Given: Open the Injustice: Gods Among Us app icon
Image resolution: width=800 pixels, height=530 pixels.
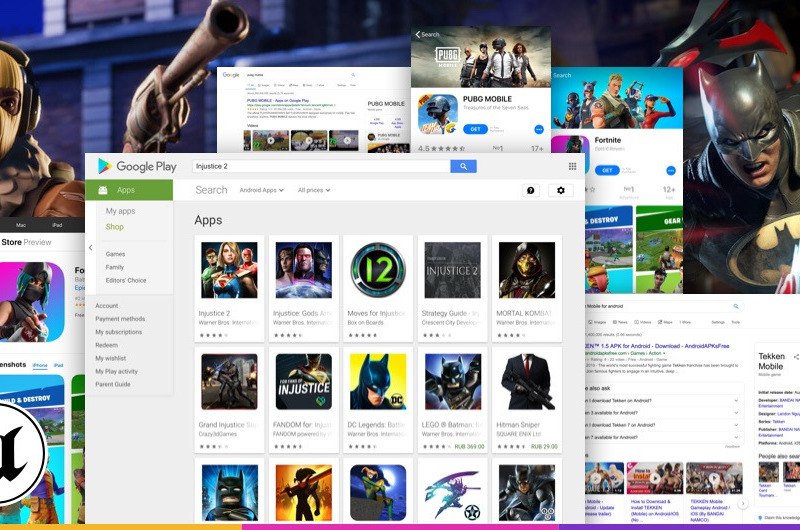Looking at the screenshot, I should [x=304, y=270].
